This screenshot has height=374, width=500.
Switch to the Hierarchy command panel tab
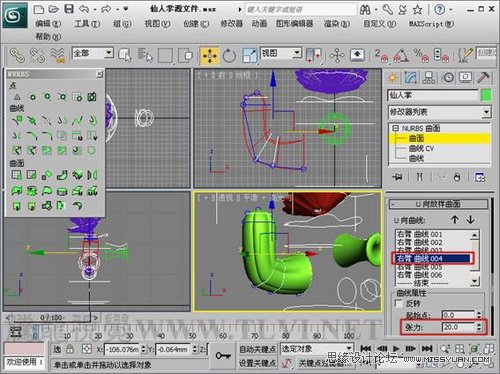pos(429,78)
